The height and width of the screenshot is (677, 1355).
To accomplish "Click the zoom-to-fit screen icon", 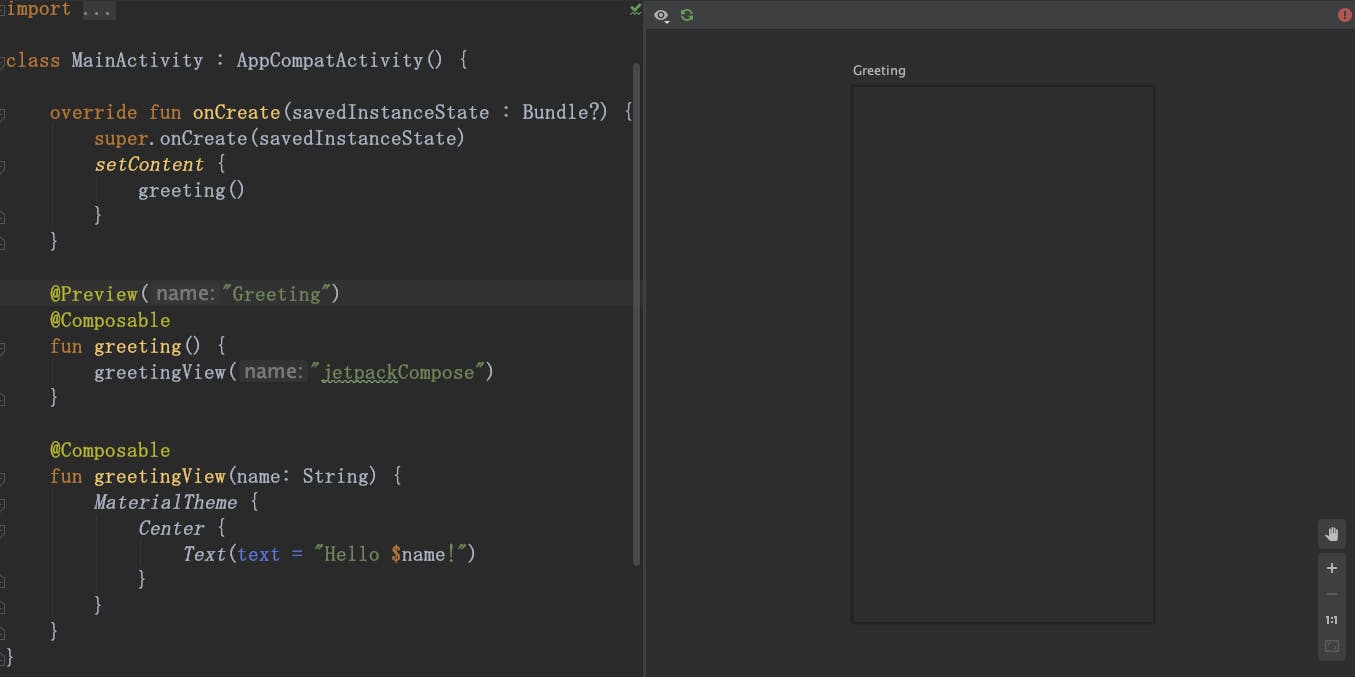I will tap(1331, 646).
